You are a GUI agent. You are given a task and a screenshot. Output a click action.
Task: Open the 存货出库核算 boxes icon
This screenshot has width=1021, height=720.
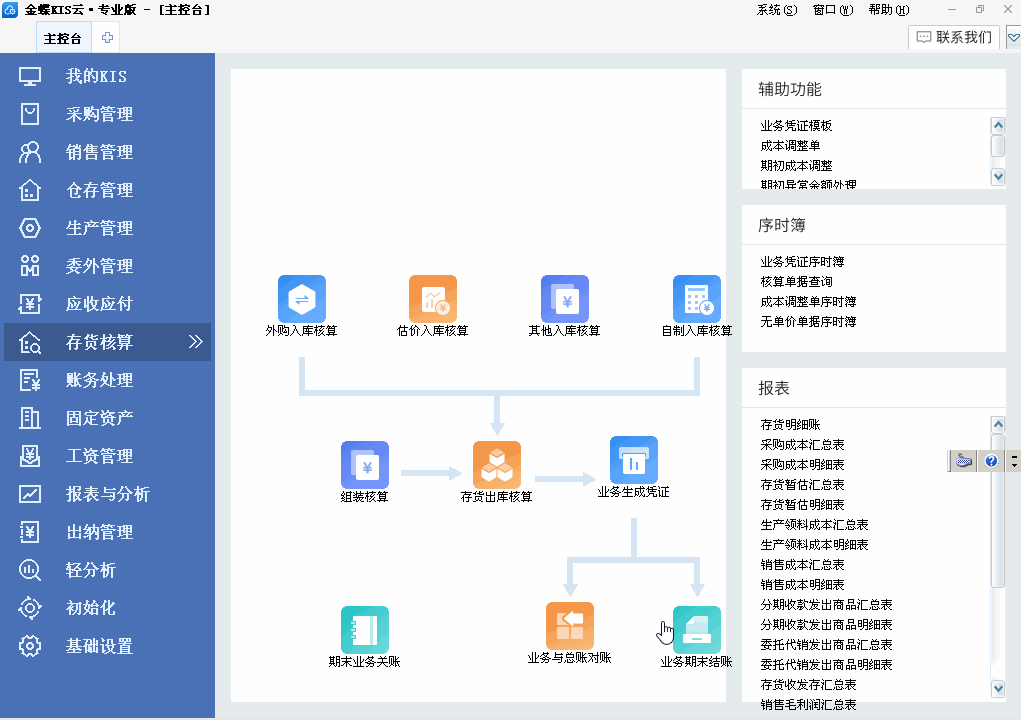(497, 465)
